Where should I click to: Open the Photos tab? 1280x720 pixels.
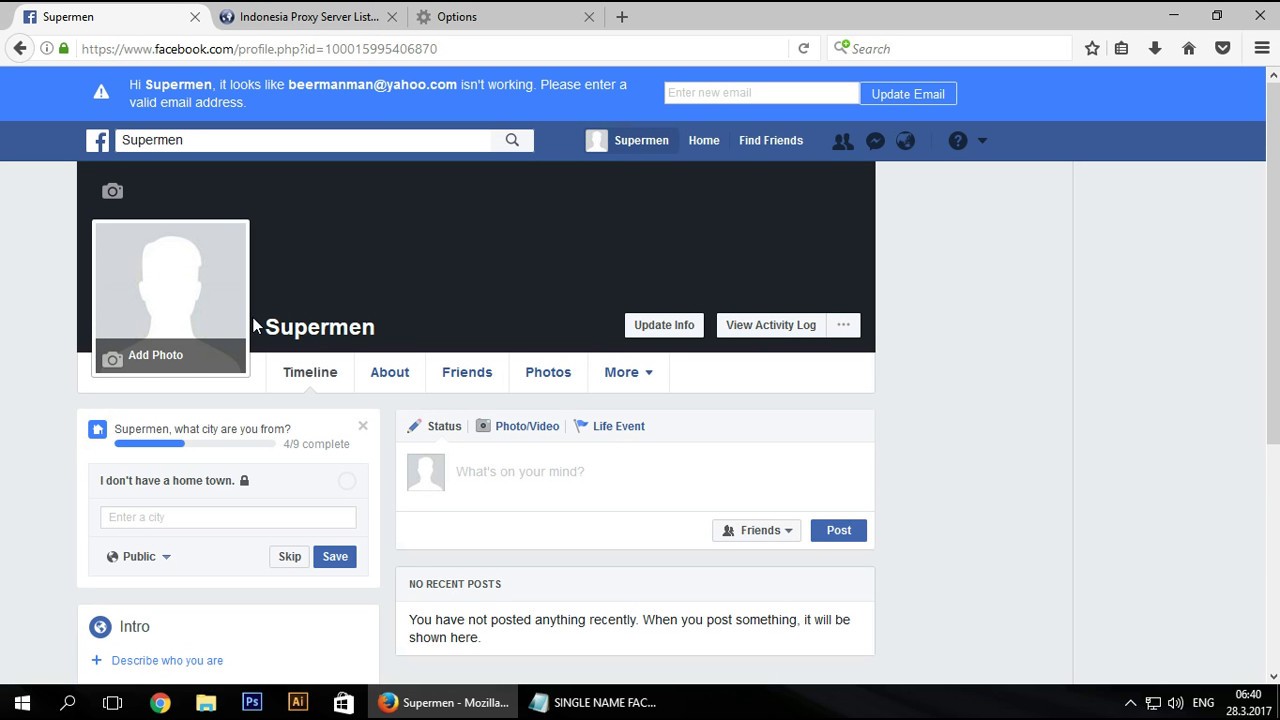(x=548, y=372)
